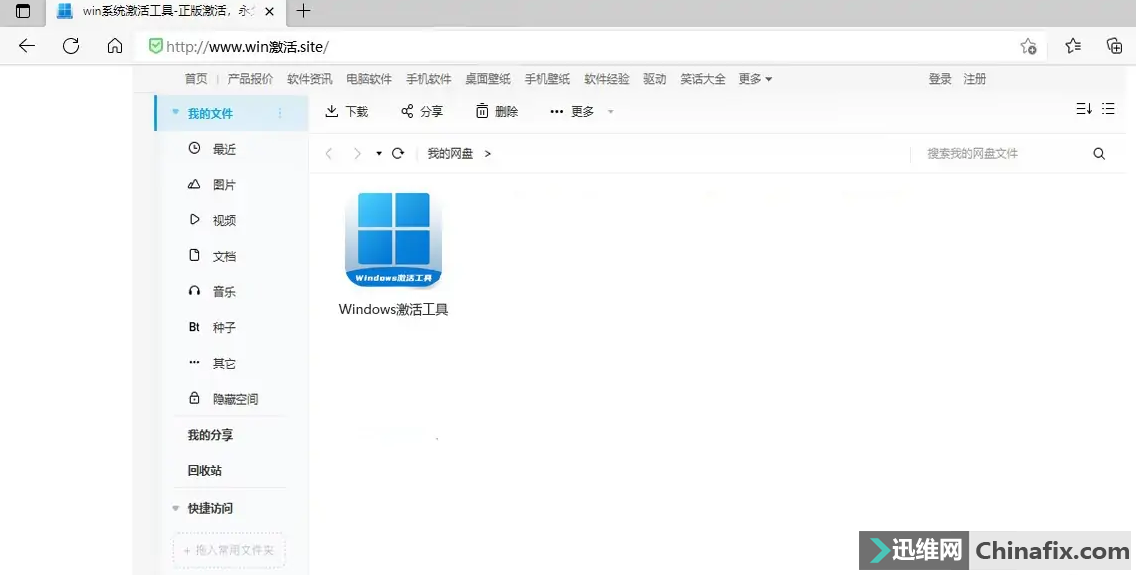Navigate forward in file path
Screen dimensions: 1136x575
coord(357,154)
